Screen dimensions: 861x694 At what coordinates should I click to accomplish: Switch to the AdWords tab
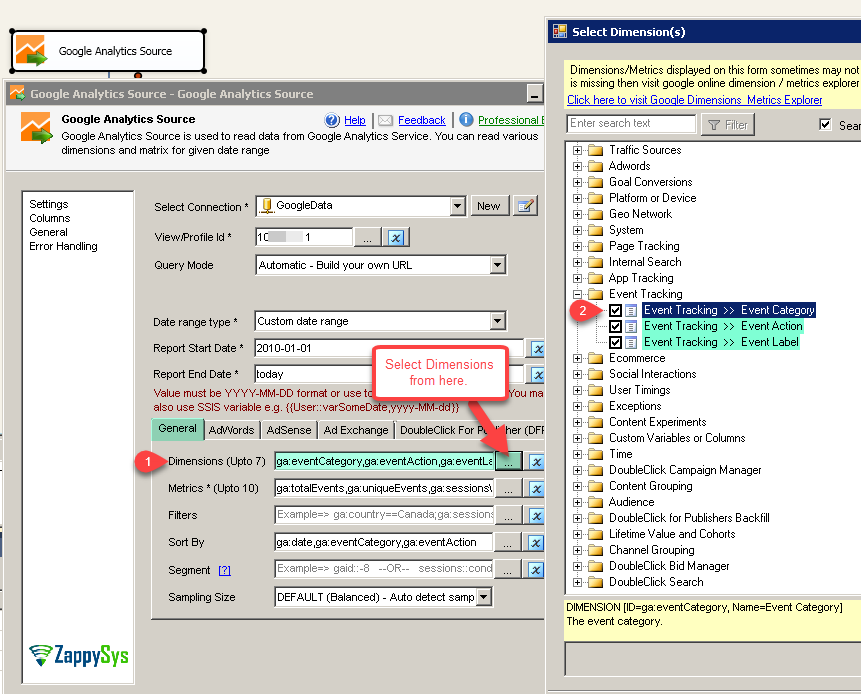point(232,430)
